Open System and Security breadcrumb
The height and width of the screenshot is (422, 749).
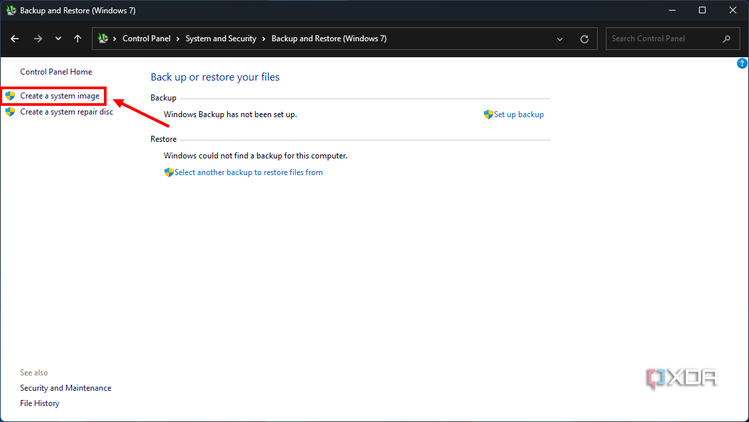click(221, 39)
